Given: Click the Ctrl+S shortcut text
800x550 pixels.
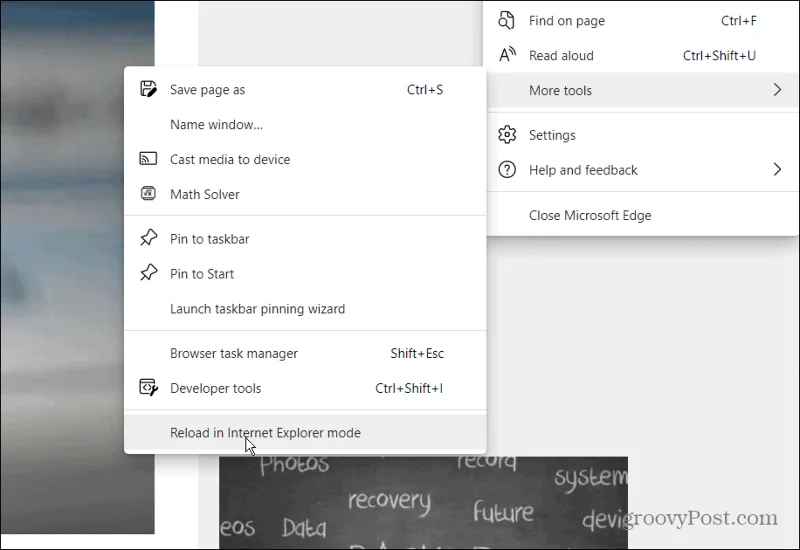Looking at the screenshot, I should (x=425, y=90).
